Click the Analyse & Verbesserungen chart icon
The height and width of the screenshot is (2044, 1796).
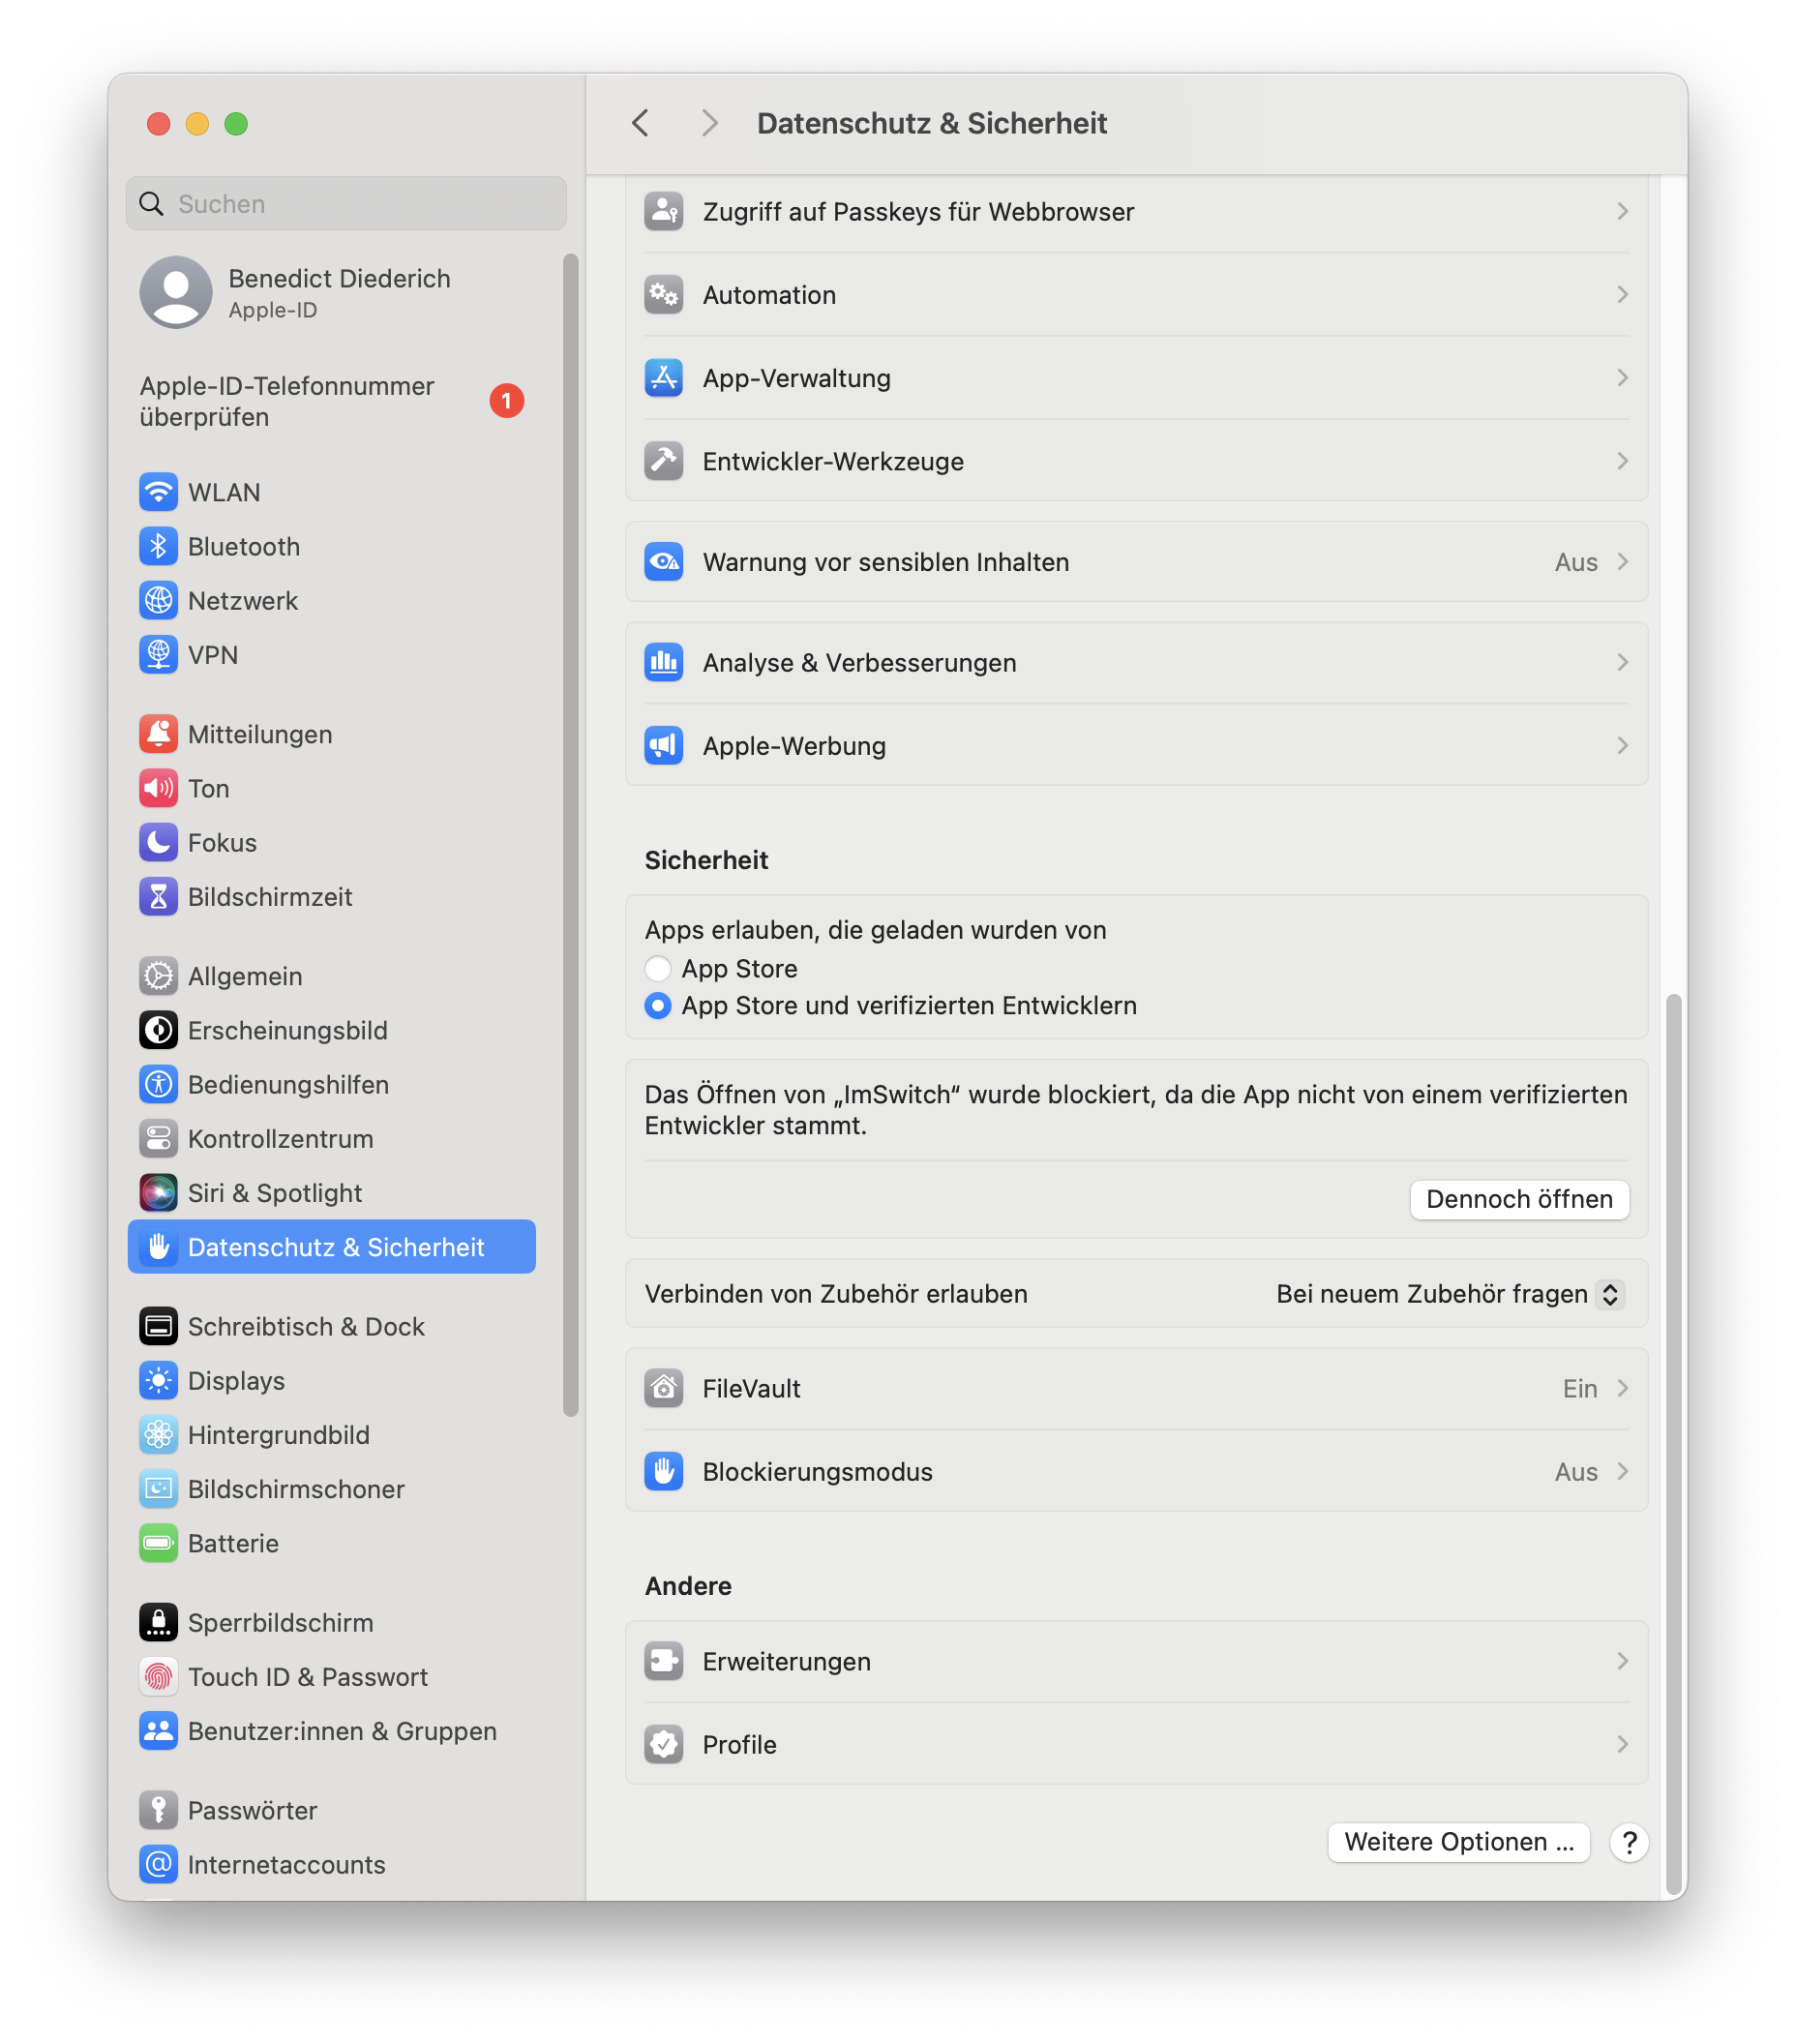click(x=664, y=663)
